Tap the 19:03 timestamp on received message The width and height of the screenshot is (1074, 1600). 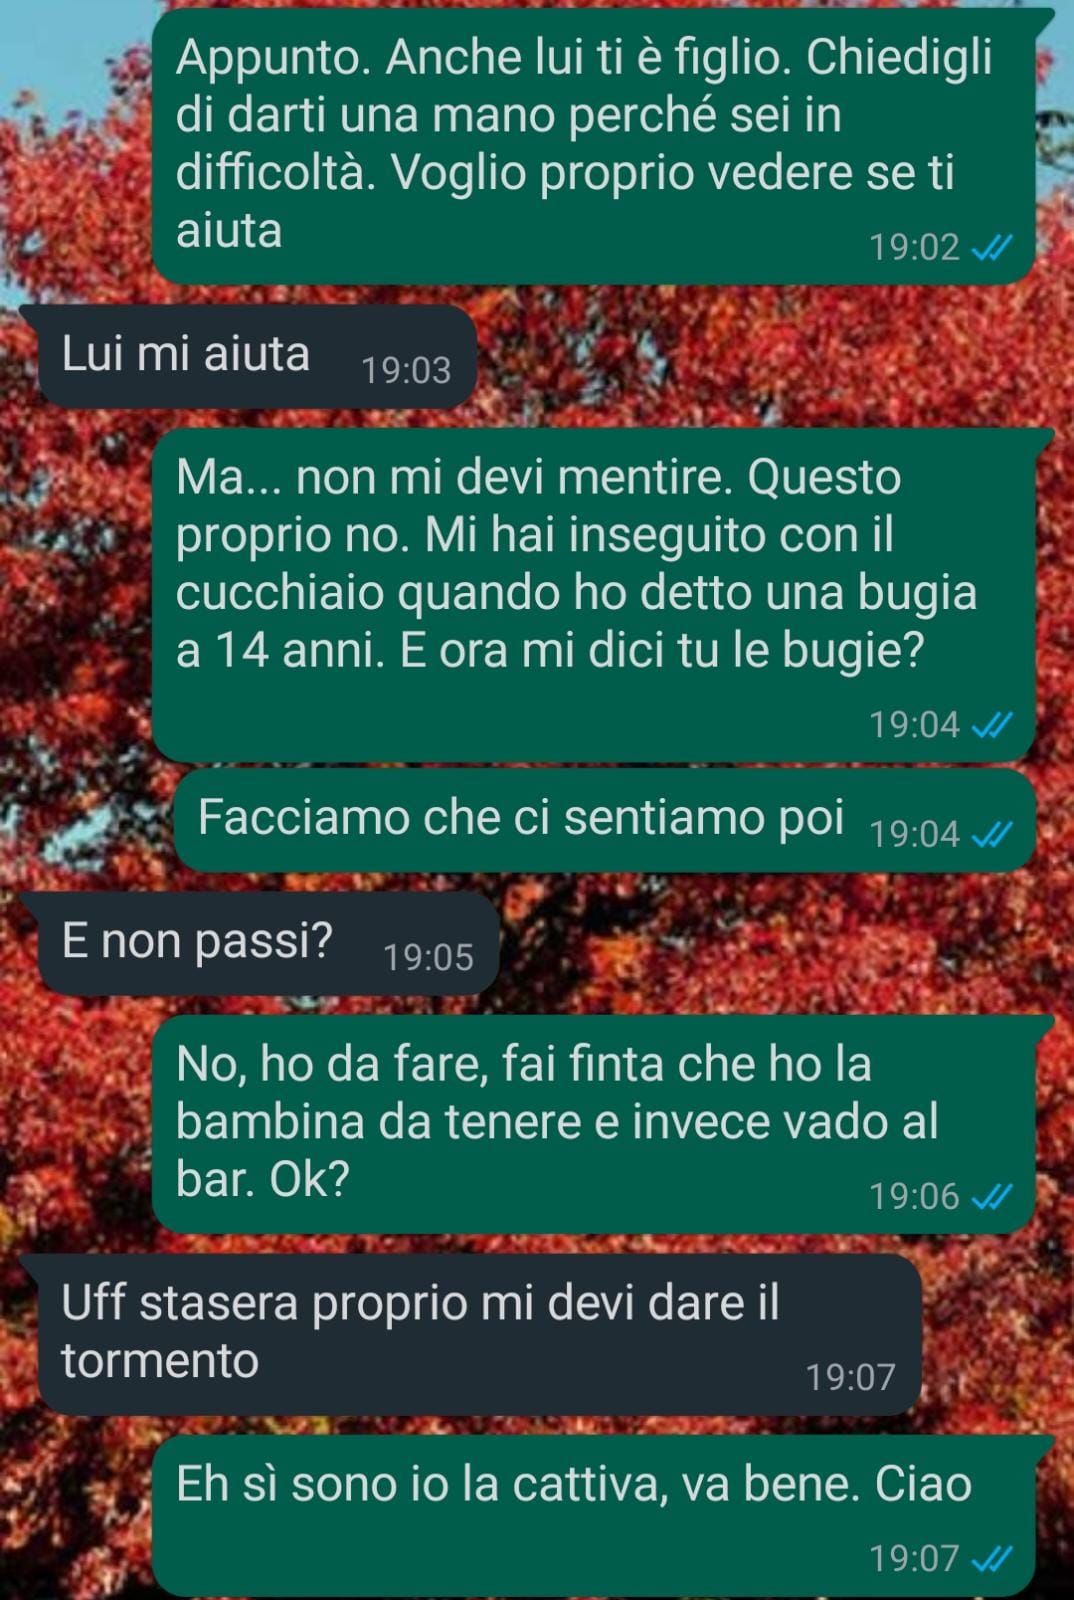pos(406,371)
